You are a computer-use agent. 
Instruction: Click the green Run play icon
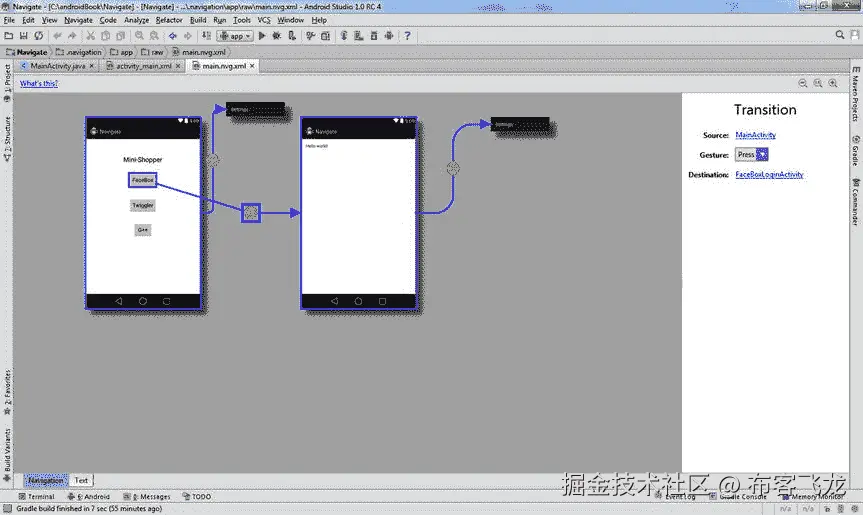pyautogui.click(x=262, y=36)
